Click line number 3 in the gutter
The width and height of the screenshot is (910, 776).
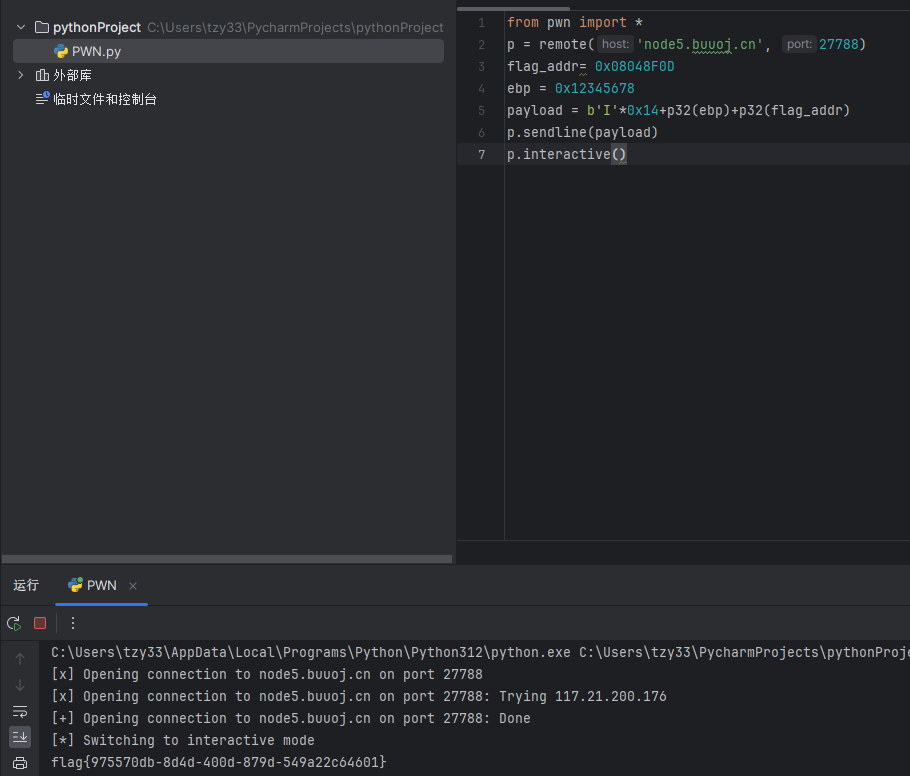(481, 67)
